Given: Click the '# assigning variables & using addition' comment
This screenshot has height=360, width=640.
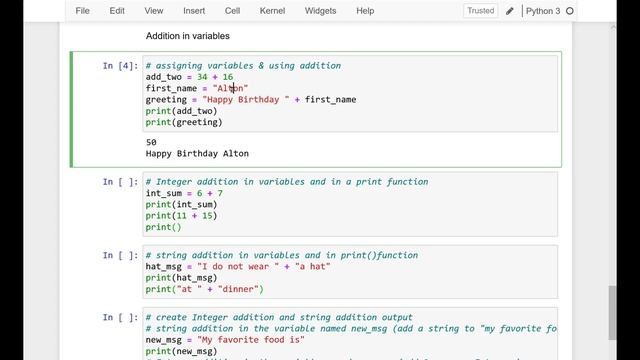Looking at the screenshot, I should pos(243,66).
